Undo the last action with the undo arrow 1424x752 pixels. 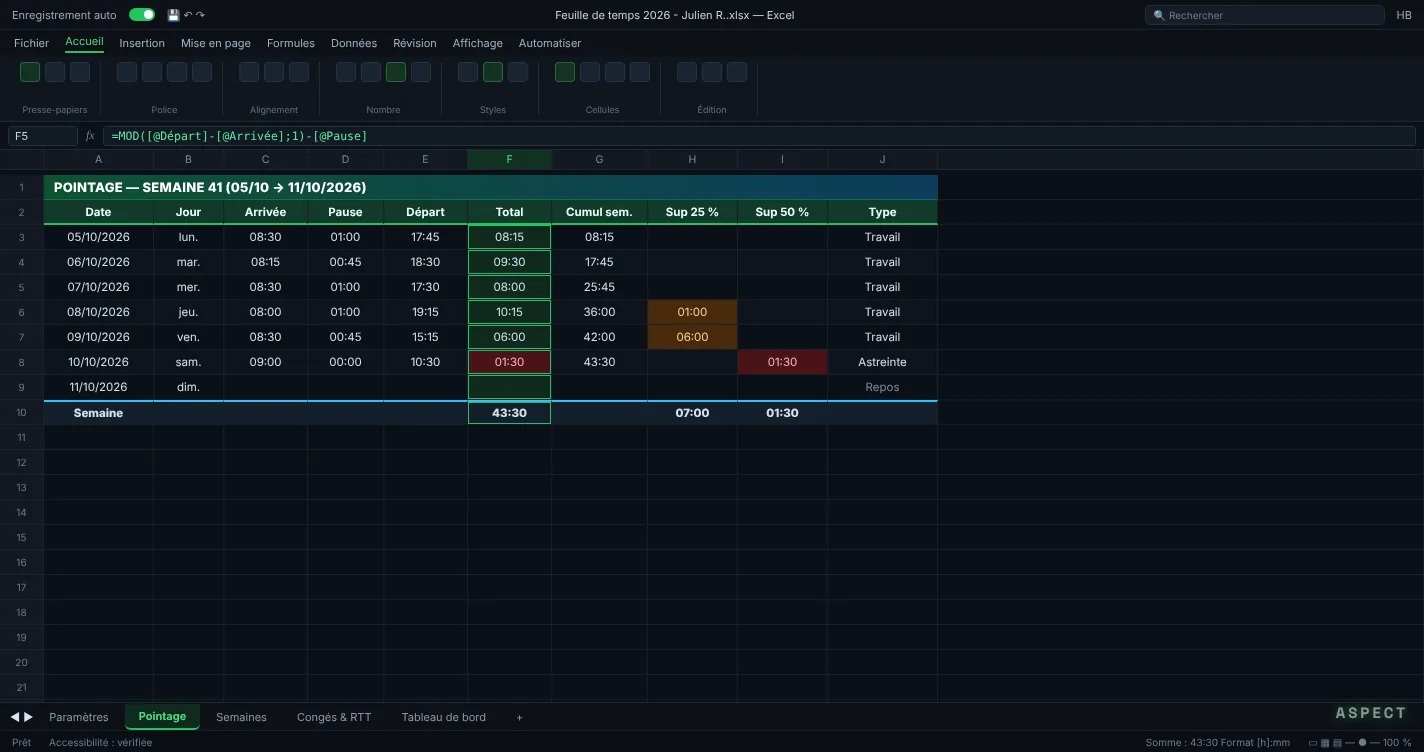pos(188,15)
